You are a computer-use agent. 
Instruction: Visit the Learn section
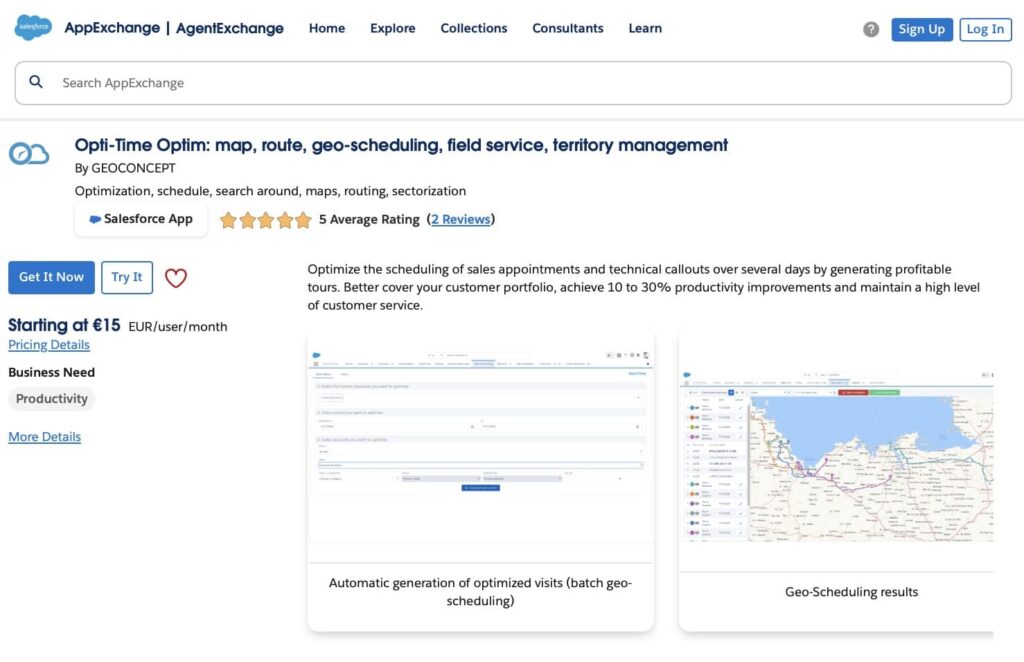click(645, 28)
